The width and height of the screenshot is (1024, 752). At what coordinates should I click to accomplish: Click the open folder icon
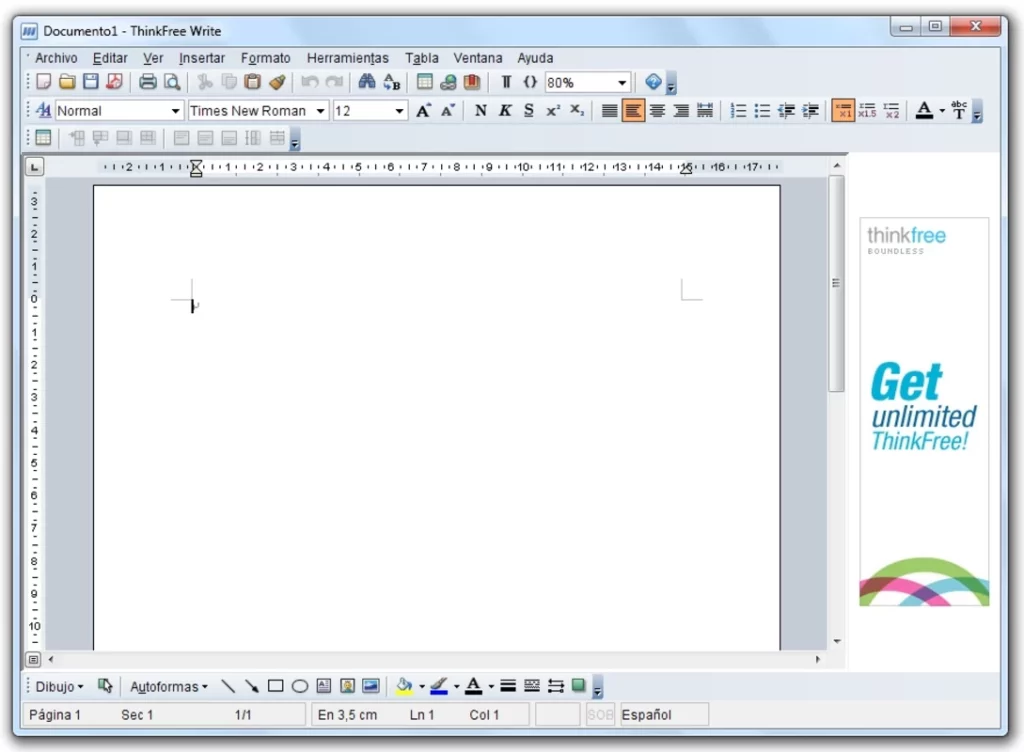point(67,82)
